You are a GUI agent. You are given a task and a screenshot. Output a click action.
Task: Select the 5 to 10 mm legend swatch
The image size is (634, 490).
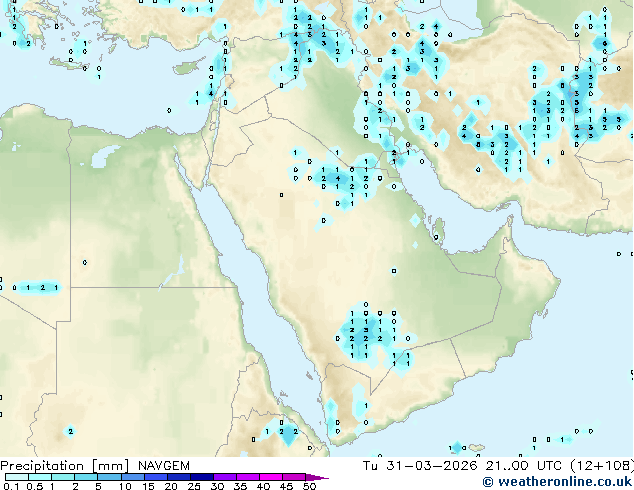[x=109, y=477]
